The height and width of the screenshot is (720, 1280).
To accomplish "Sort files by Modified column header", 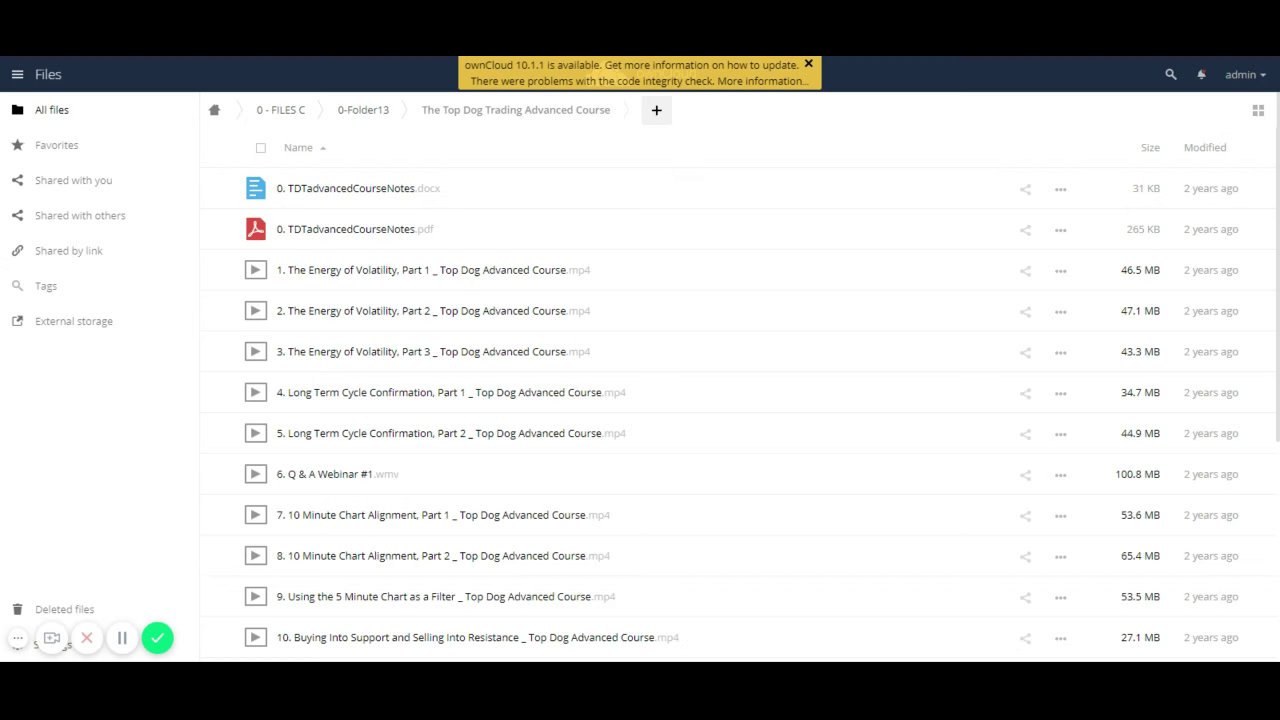I will click(1205, 147).
